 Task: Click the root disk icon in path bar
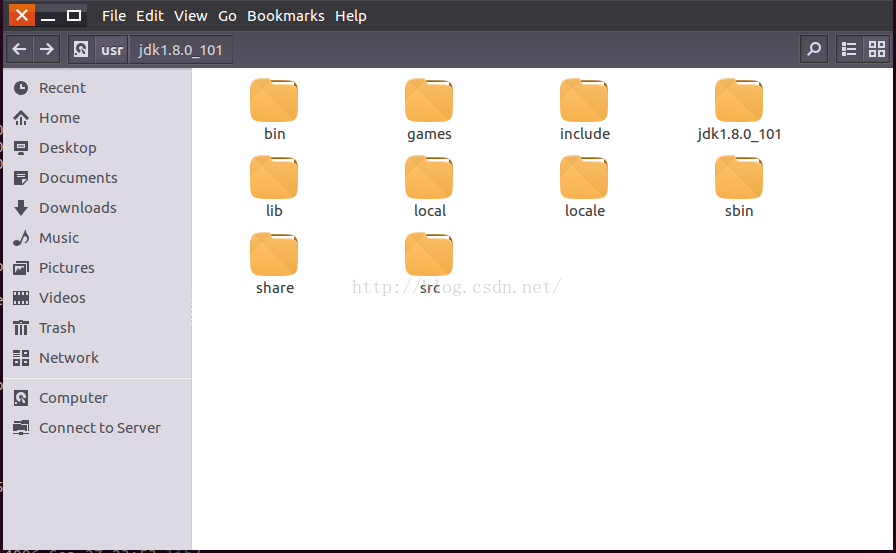click(x=81, y=50)
